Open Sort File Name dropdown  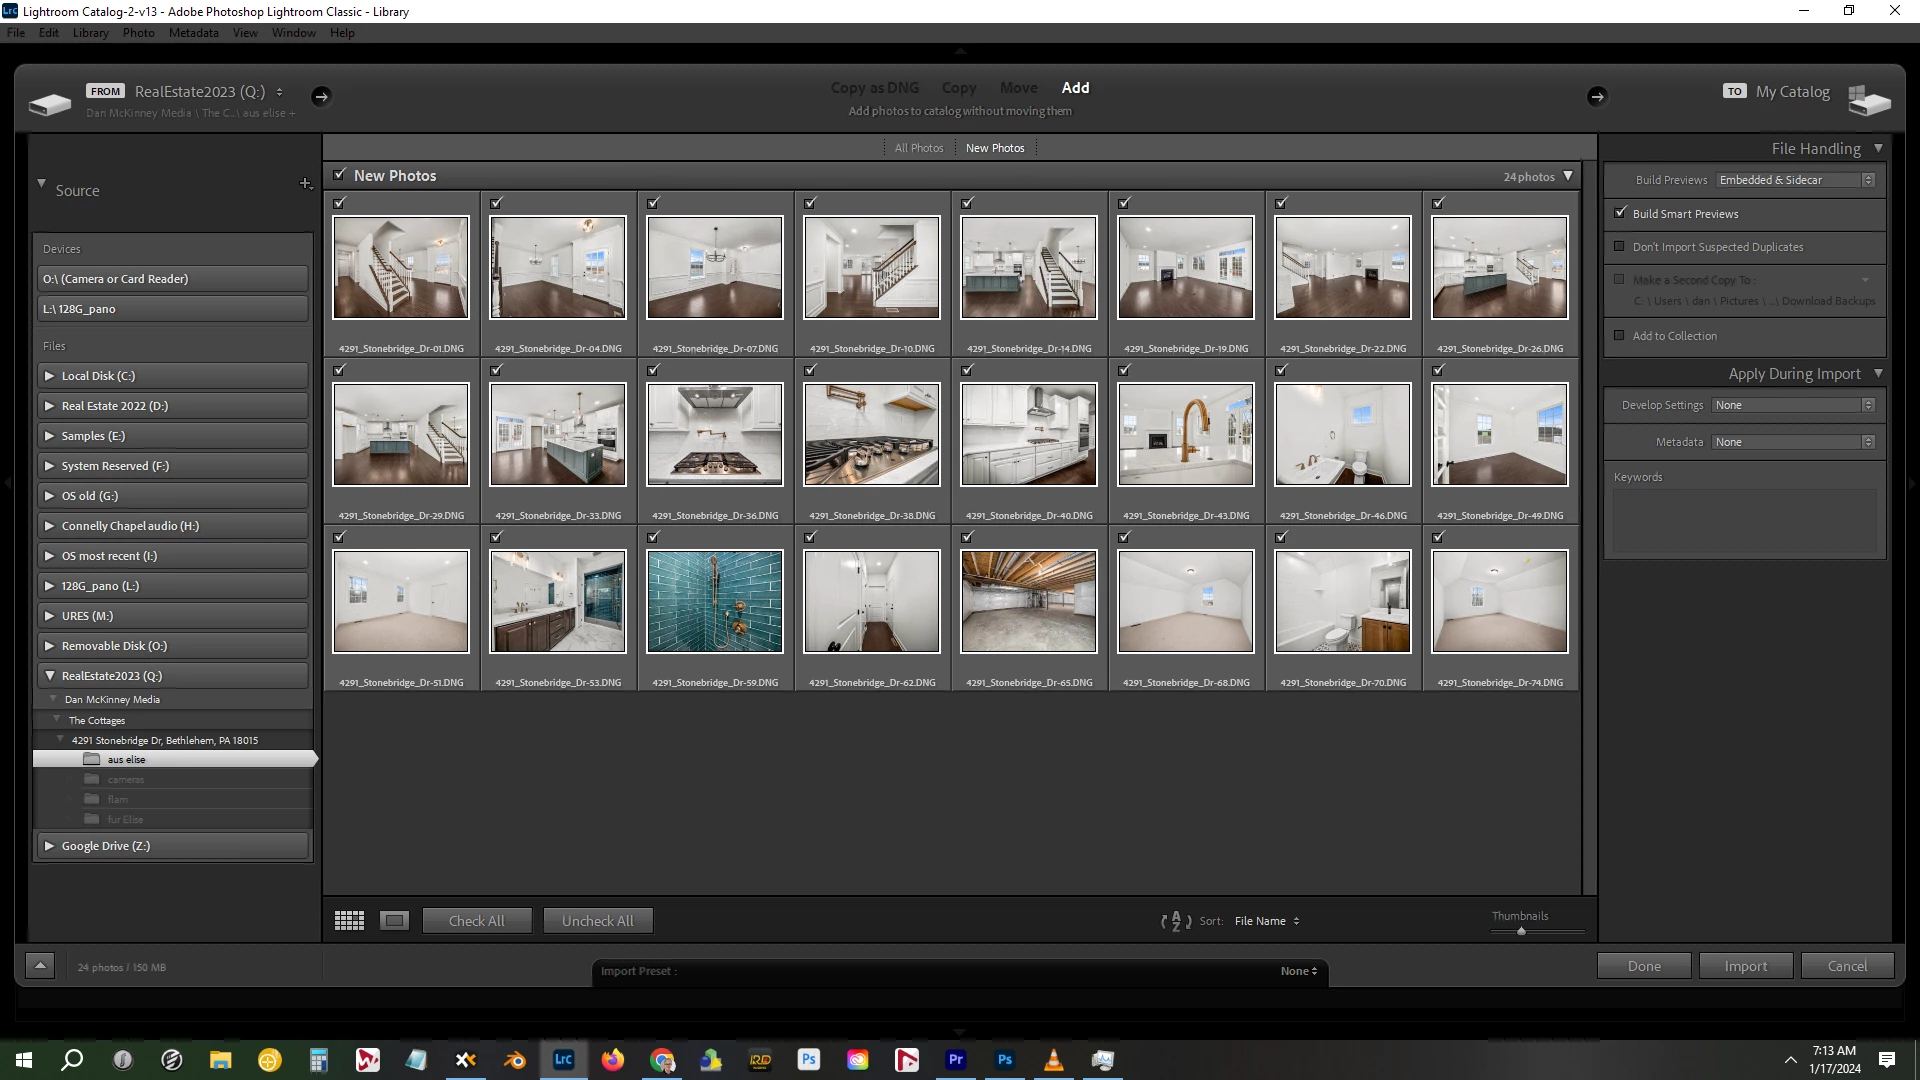point(1266,921)
